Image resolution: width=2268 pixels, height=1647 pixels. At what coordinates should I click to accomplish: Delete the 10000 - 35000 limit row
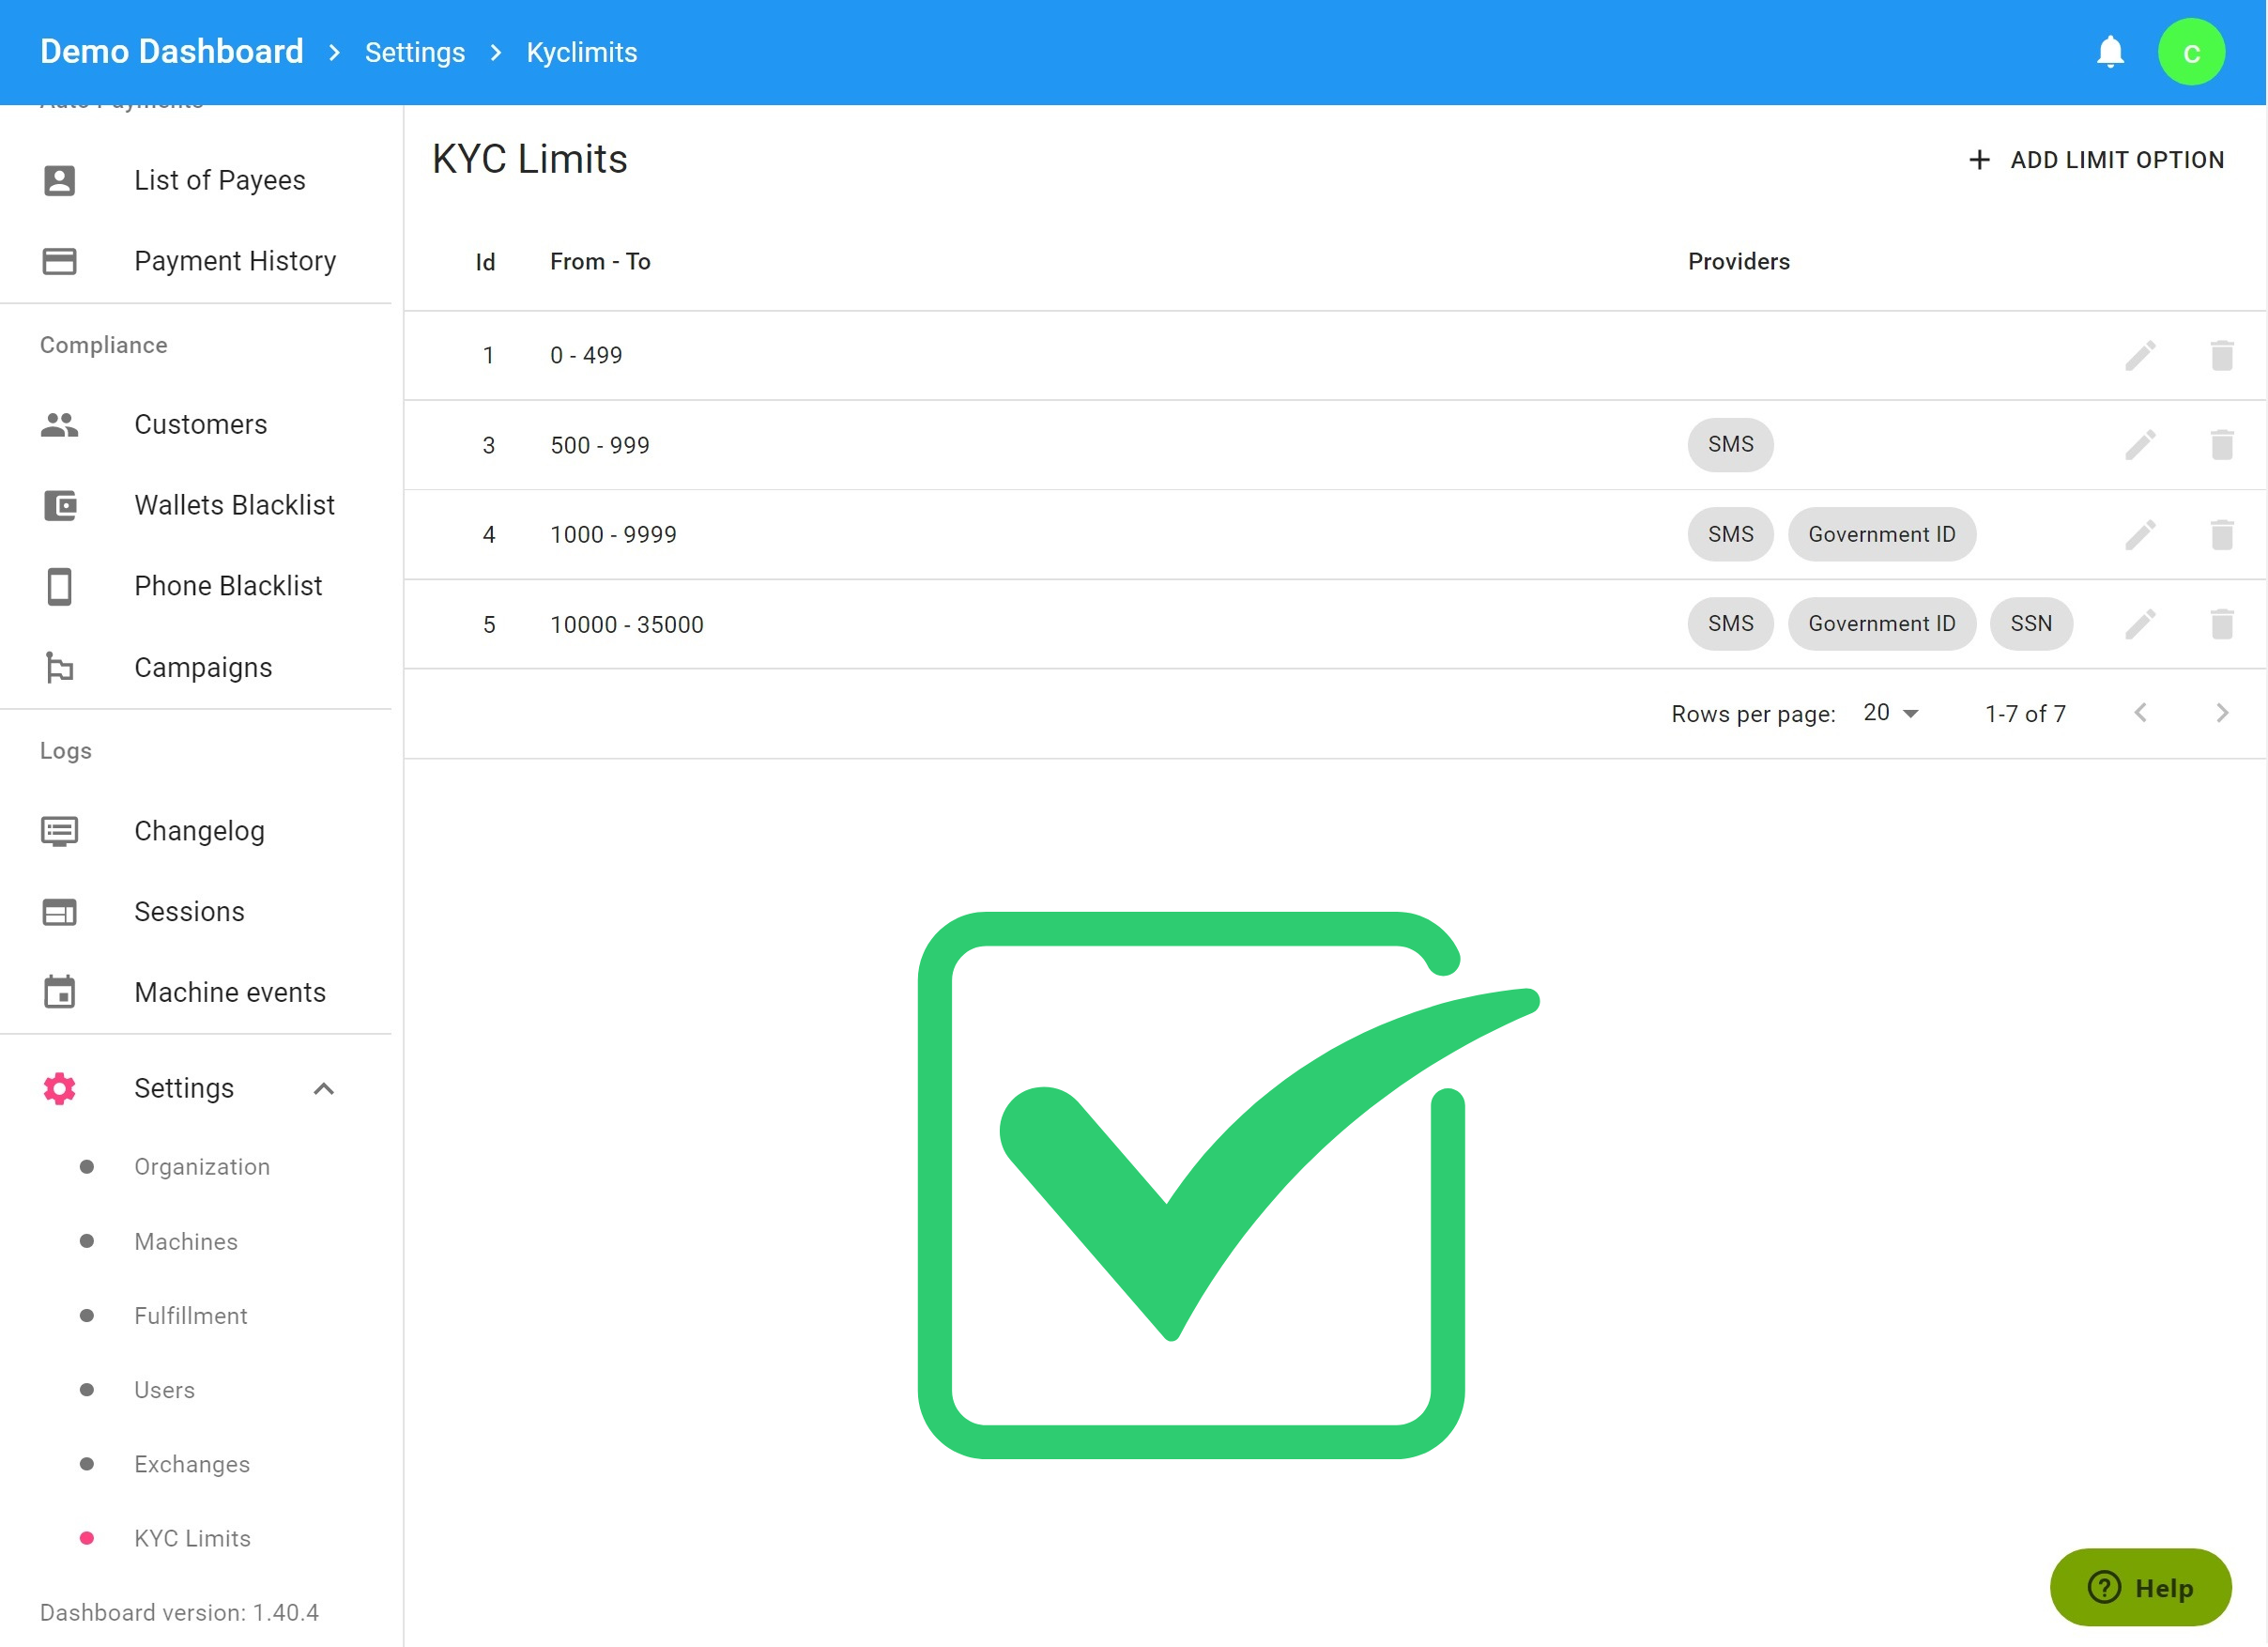[2221, 624]
